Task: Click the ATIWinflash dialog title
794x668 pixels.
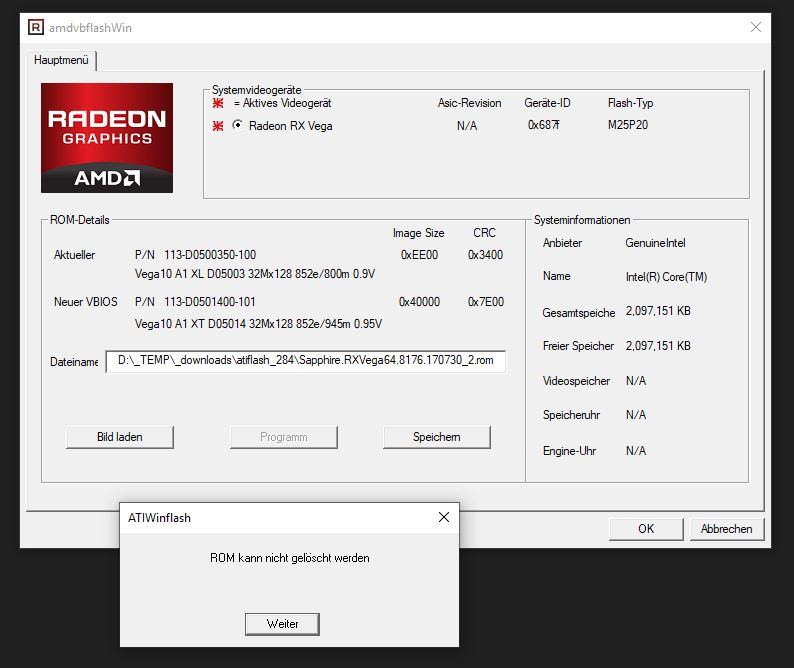Action: pos(160,518)
